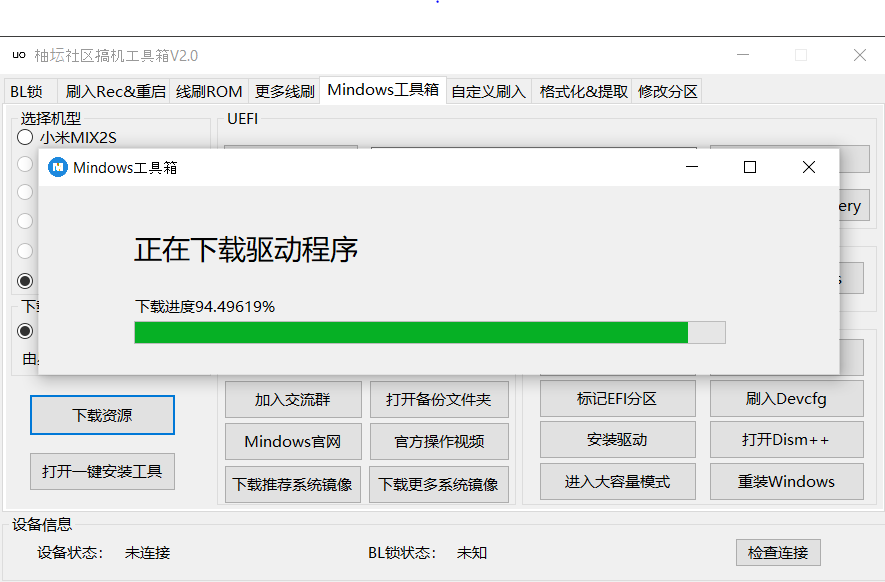Maximize the Mindows工具箱 dialog window
The height and width of the screenshot is (582, 885).
coord(750,167)
